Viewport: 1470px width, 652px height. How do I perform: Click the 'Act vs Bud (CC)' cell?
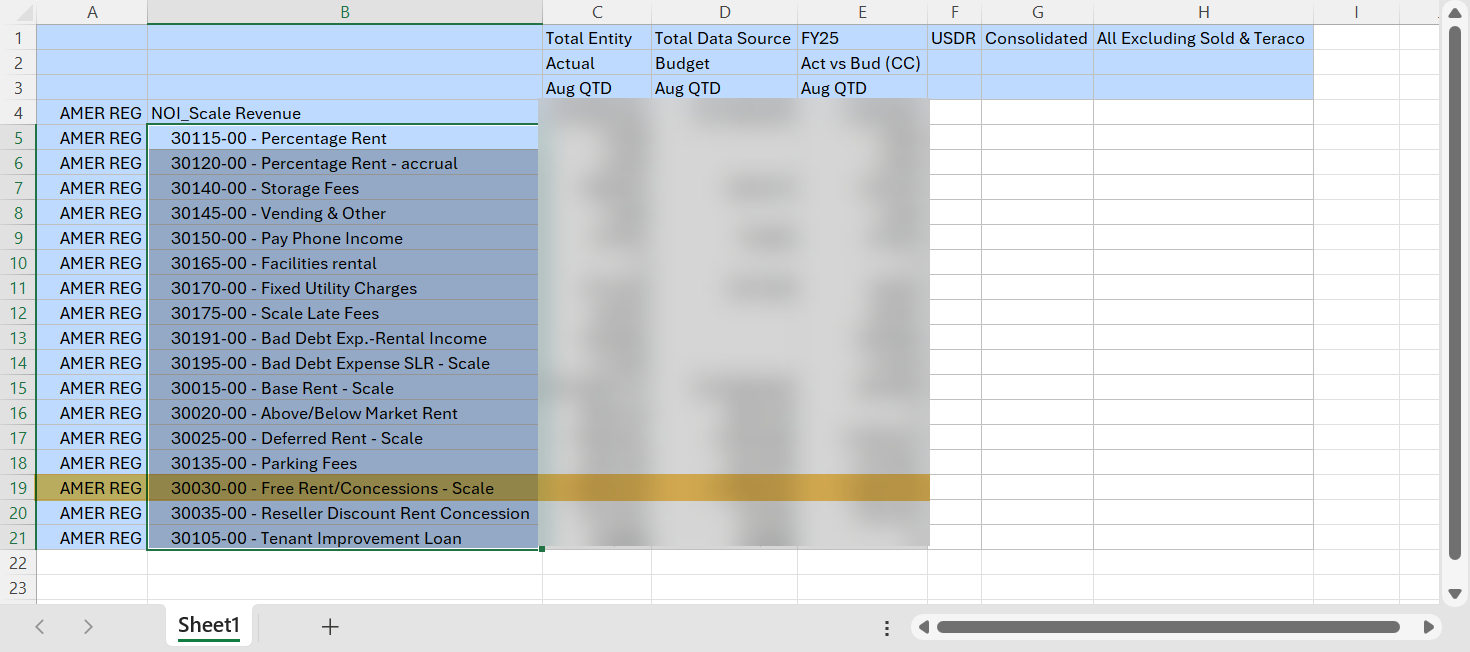(x=862, y=63)
